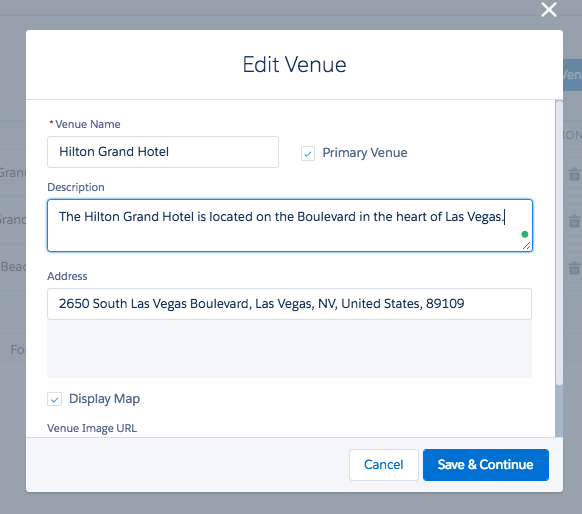The image size is (582, 514).
Task: Click the Edit Venue heading
Action: pyautogui.click(x=294, y=65)
